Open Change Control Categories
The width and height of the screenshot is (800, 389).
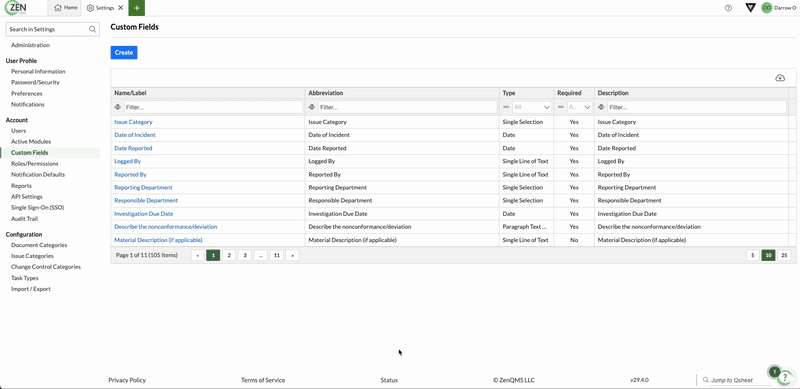pos(46,266)
